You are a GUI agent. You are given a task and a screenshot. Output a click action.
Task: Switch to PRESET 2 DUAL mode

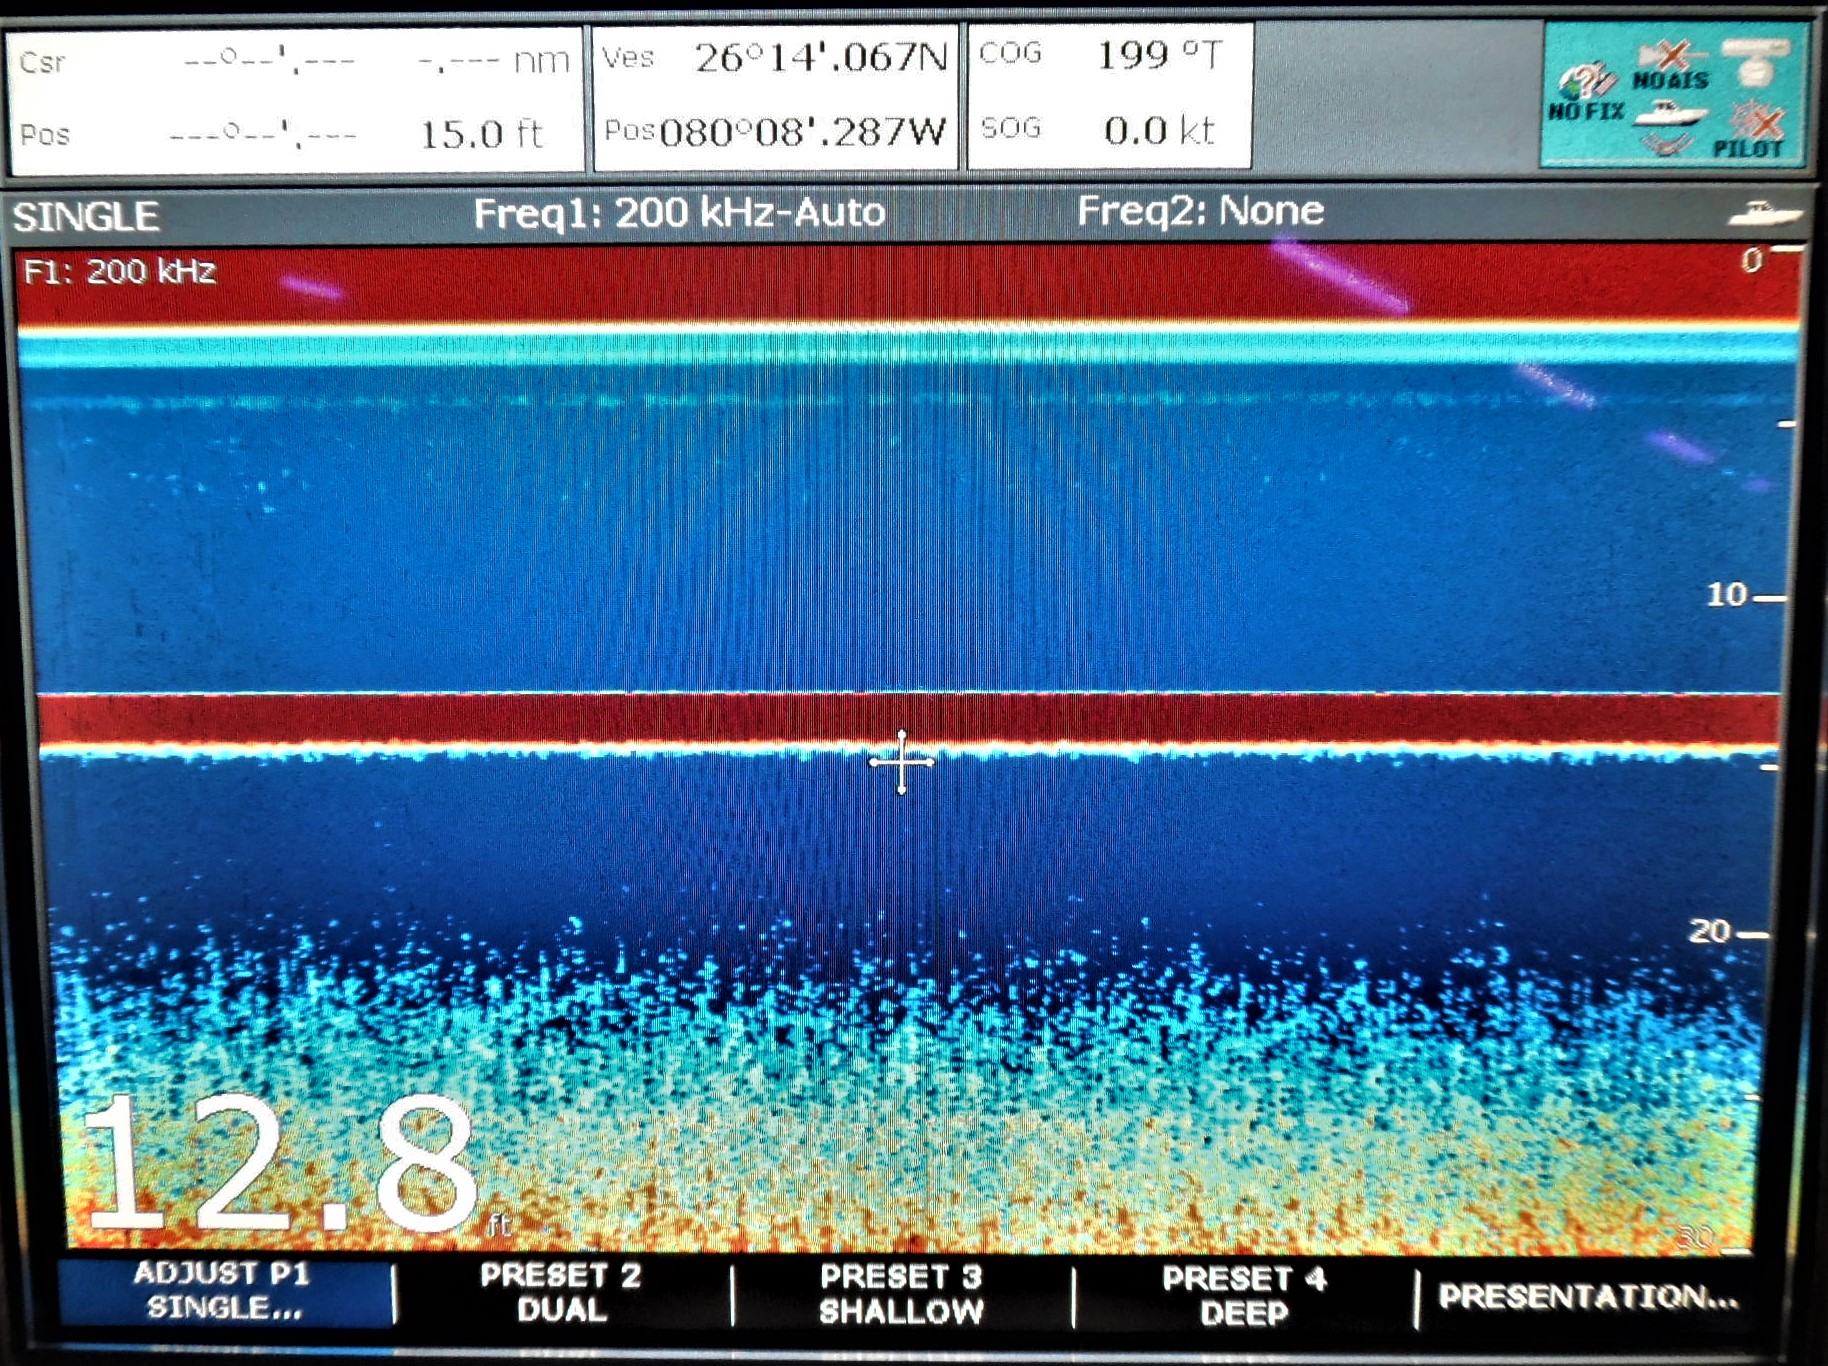tap(561, 1292)
